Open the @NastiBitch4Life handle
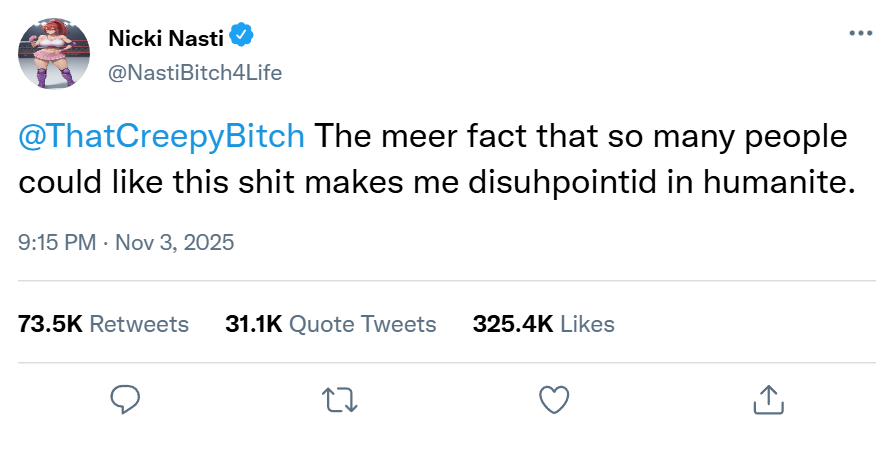This screenshot has width=894, height=454. tap(195, 72)
